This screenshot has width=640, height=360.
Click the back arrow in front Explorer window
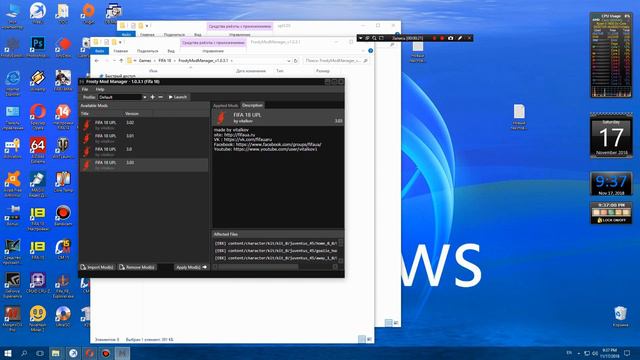point(97,60)
